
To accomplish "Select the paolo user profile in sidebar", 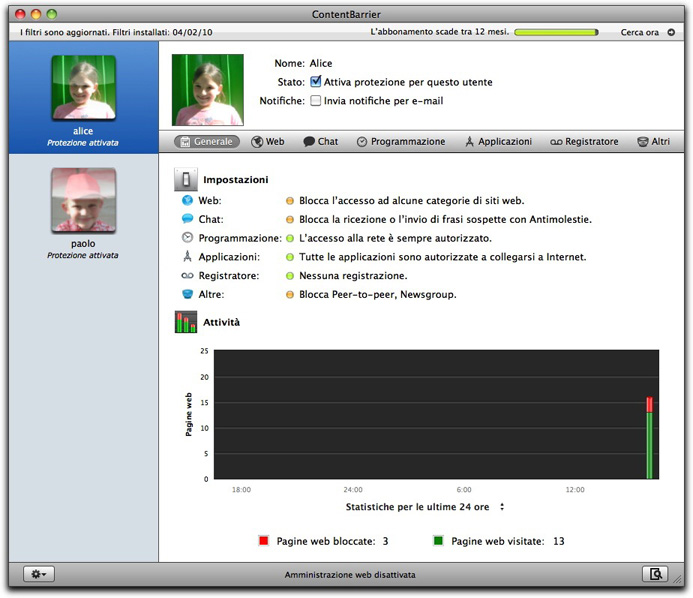I will pyautogui.click(x=83, y=212).
